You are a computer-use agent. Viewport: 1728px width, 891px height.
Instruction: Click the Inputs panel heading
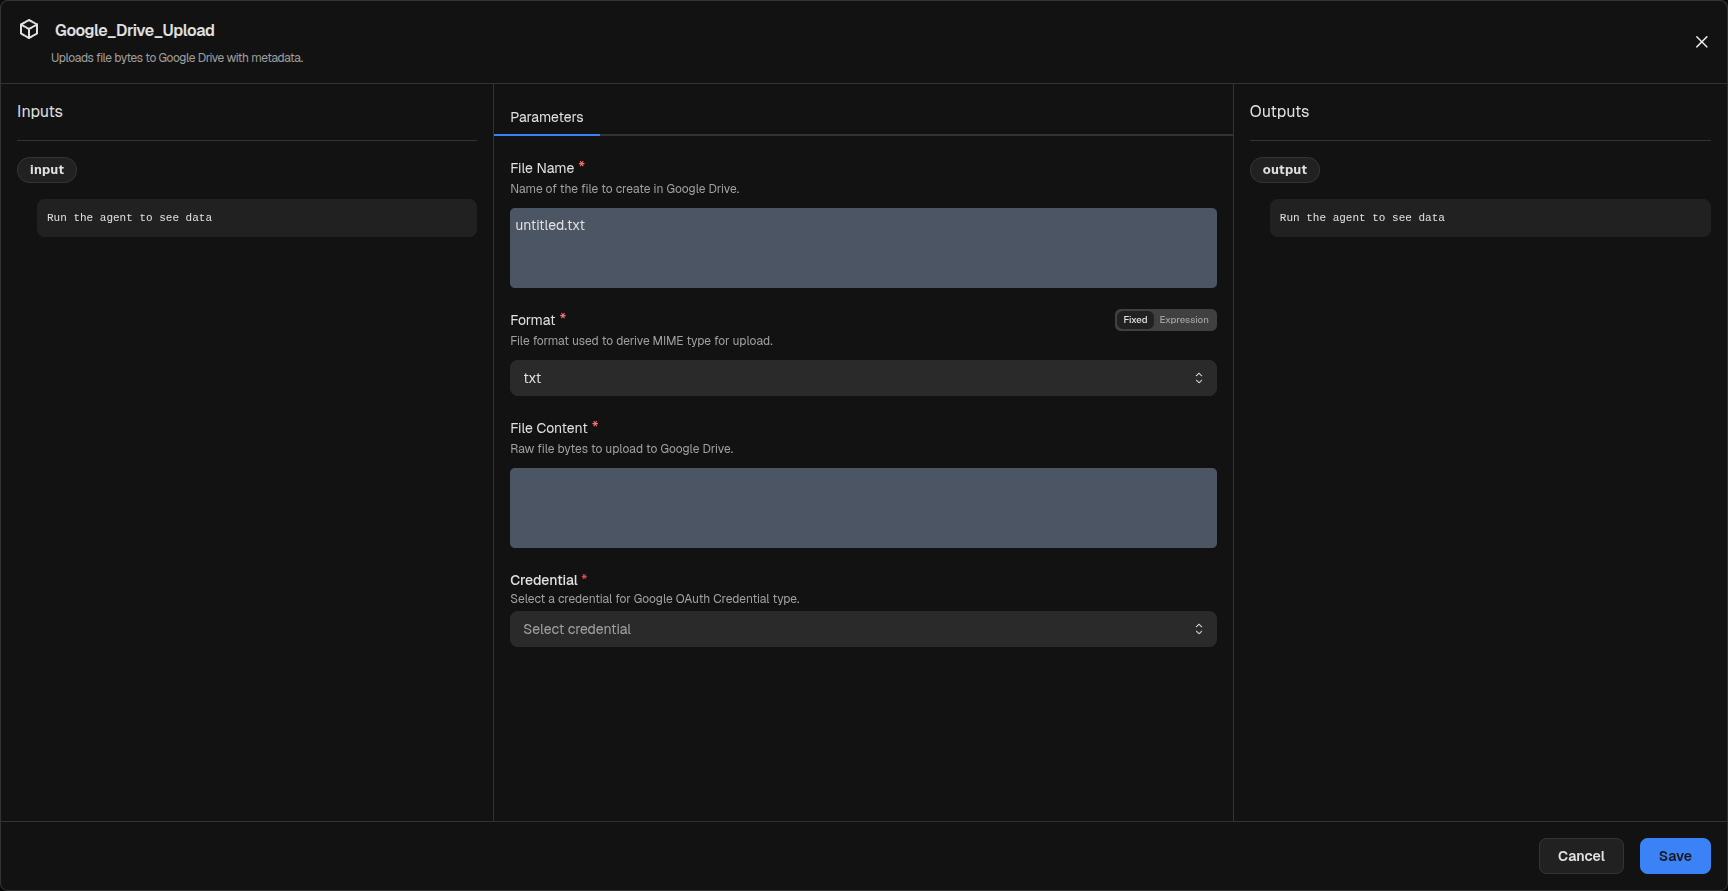[40, 111]
